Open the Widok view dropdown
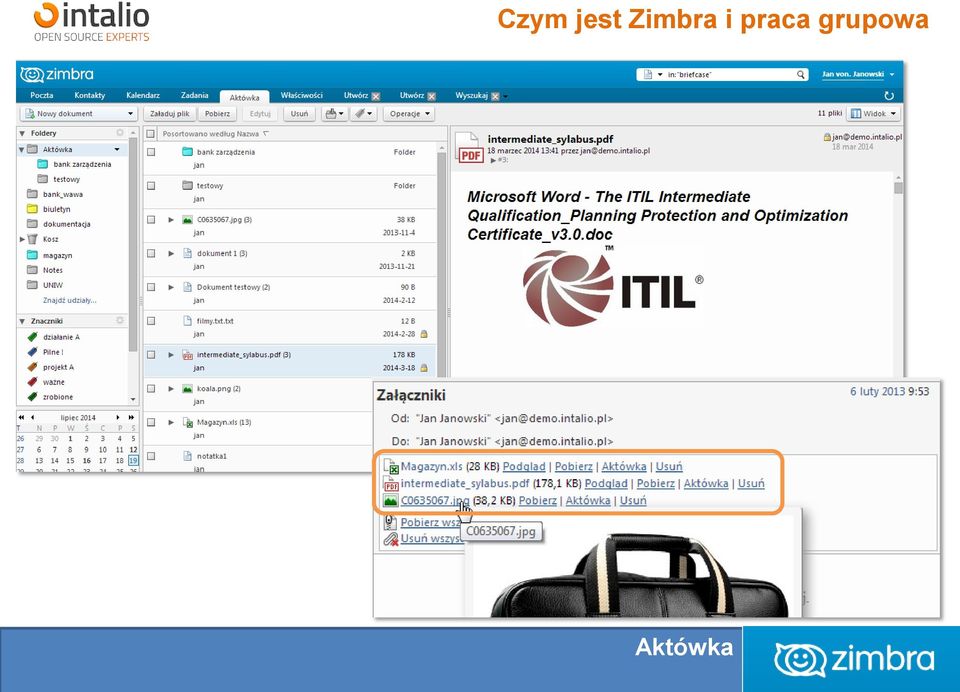Viewport: 960px width, 692px height. pyautogui.click(x=874, y=113)
